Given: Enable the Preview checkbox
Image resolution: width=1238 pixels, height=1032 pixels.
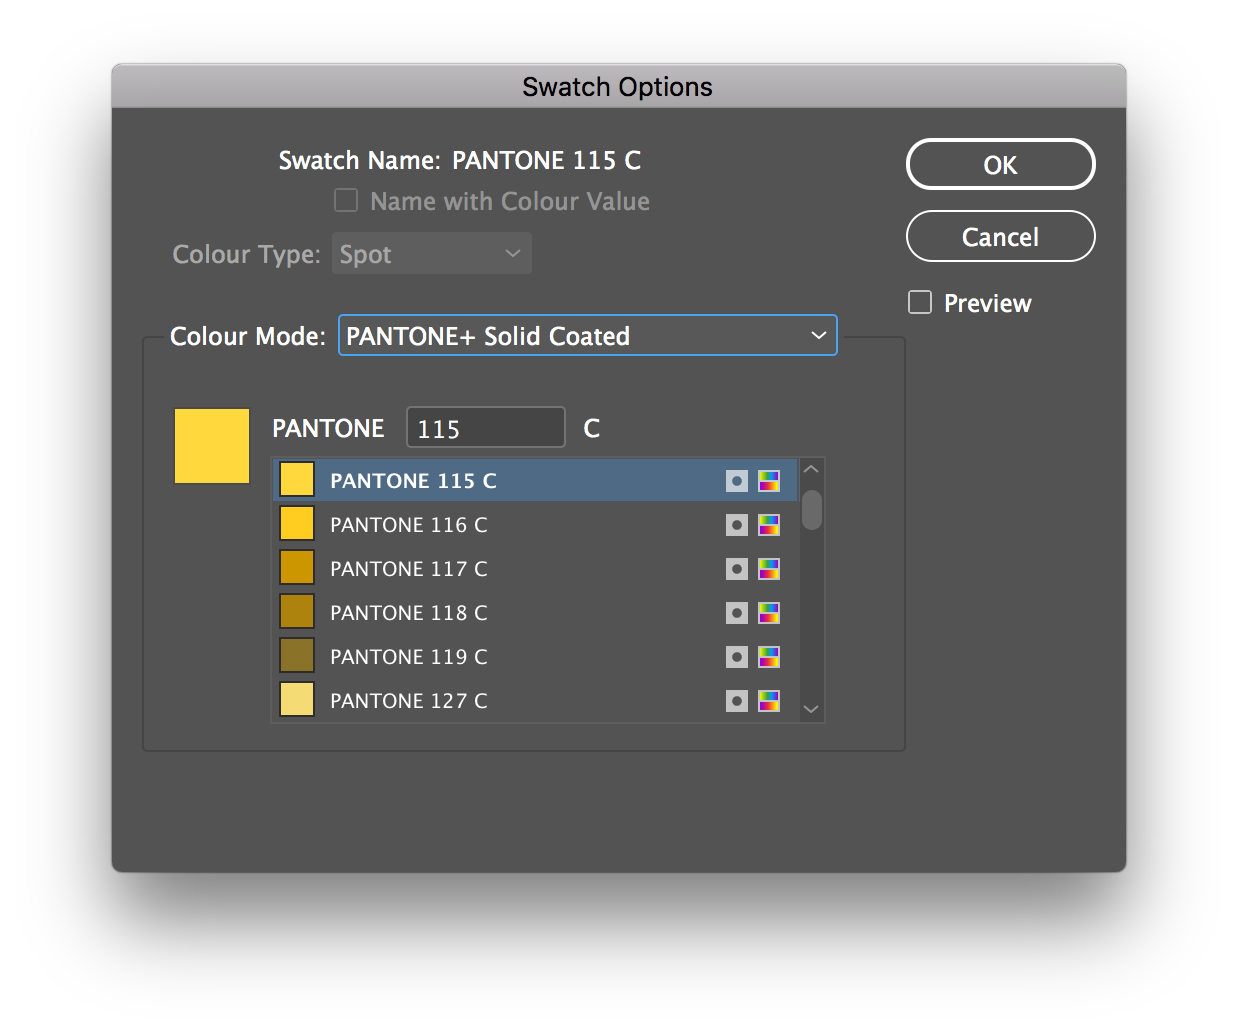Looking at the screenshot, I should coord(920,302).
